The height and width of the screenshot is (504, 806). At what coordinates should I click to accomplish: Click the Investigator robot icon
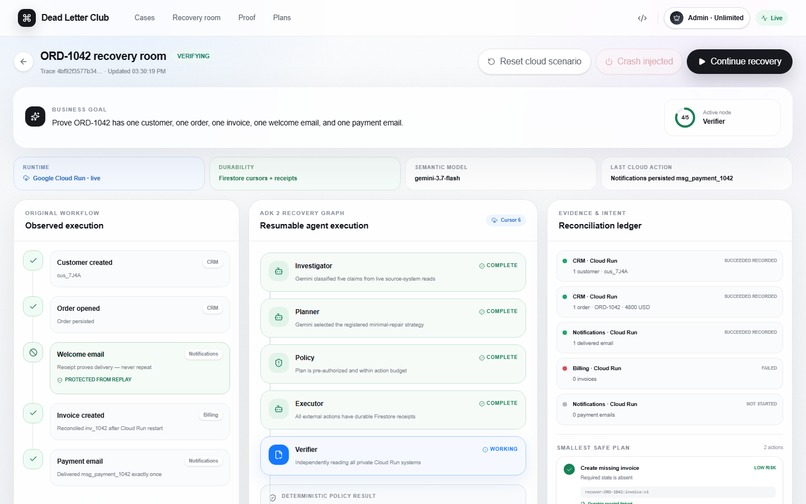click(x=279, y=271)
